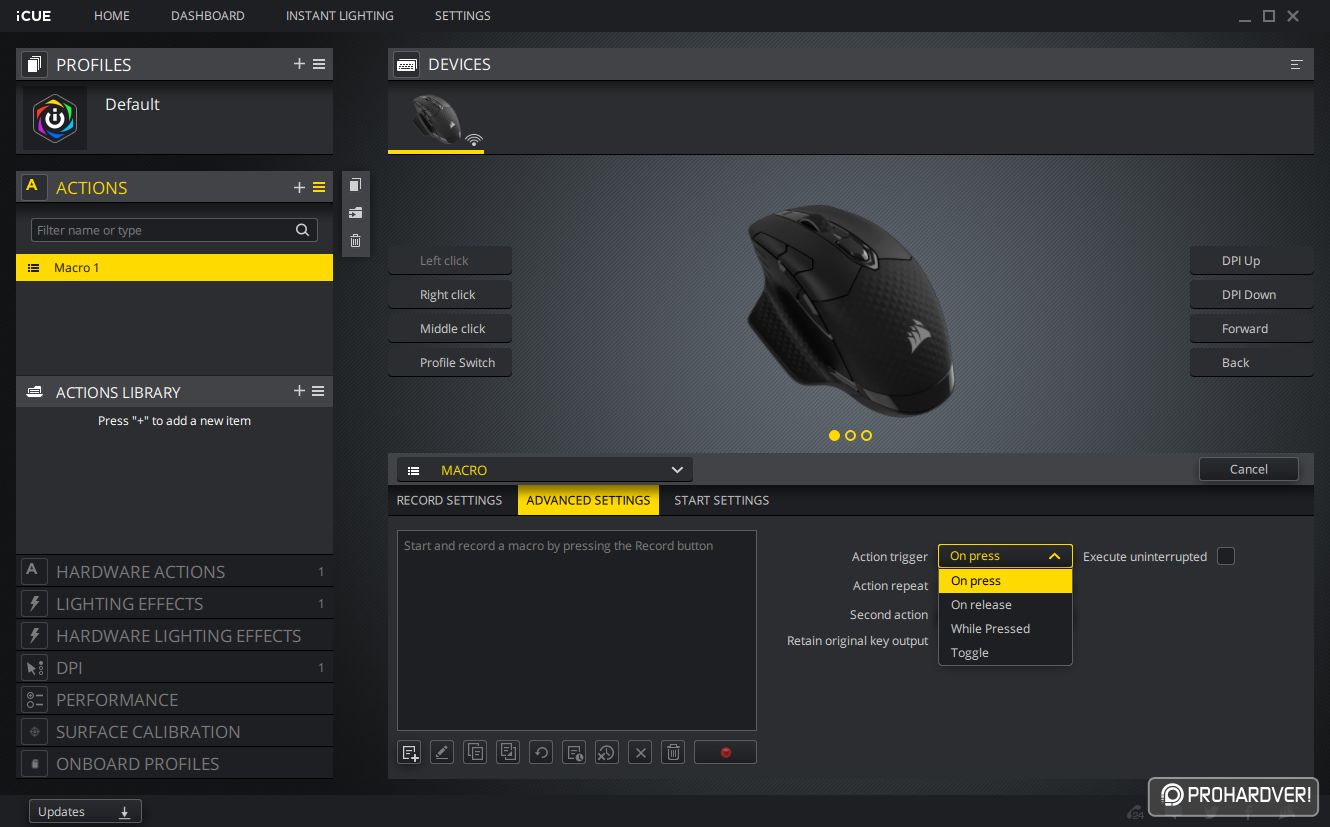Select the Middle click mouse button
Screen dimensions: 1330x827
tap(450, 329)
